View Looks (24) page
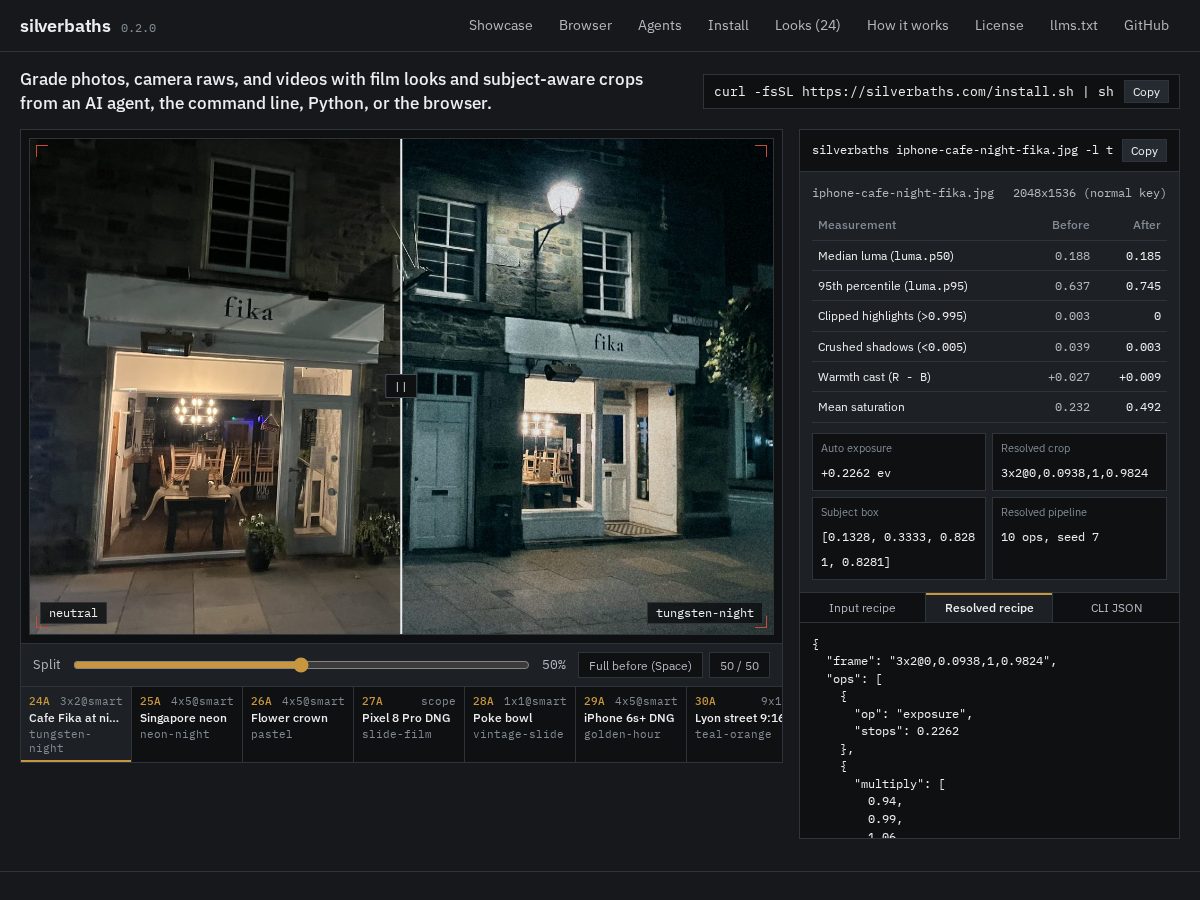The height and width of the screenshot is (900, 1200). (808, 25)
